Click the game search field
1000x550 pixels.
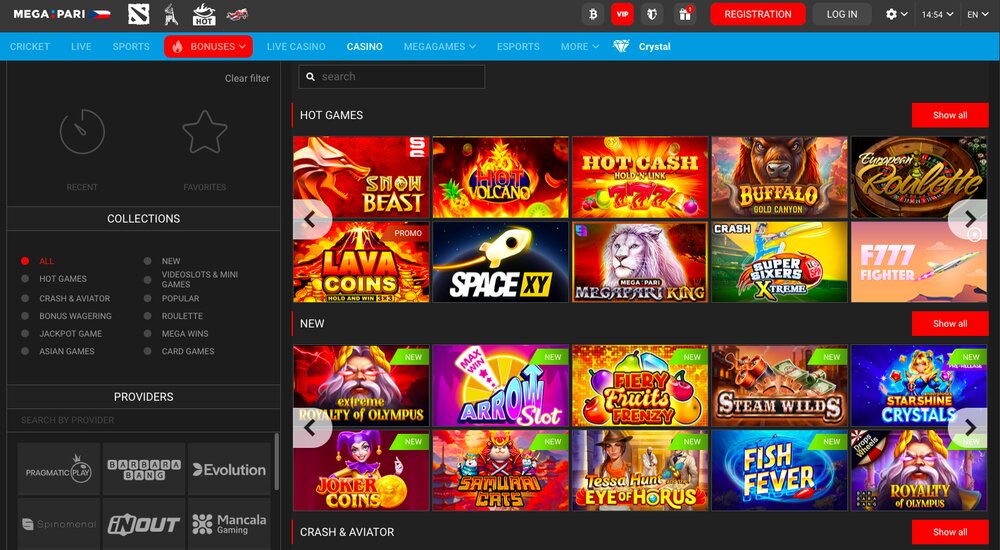click(392, 77)
